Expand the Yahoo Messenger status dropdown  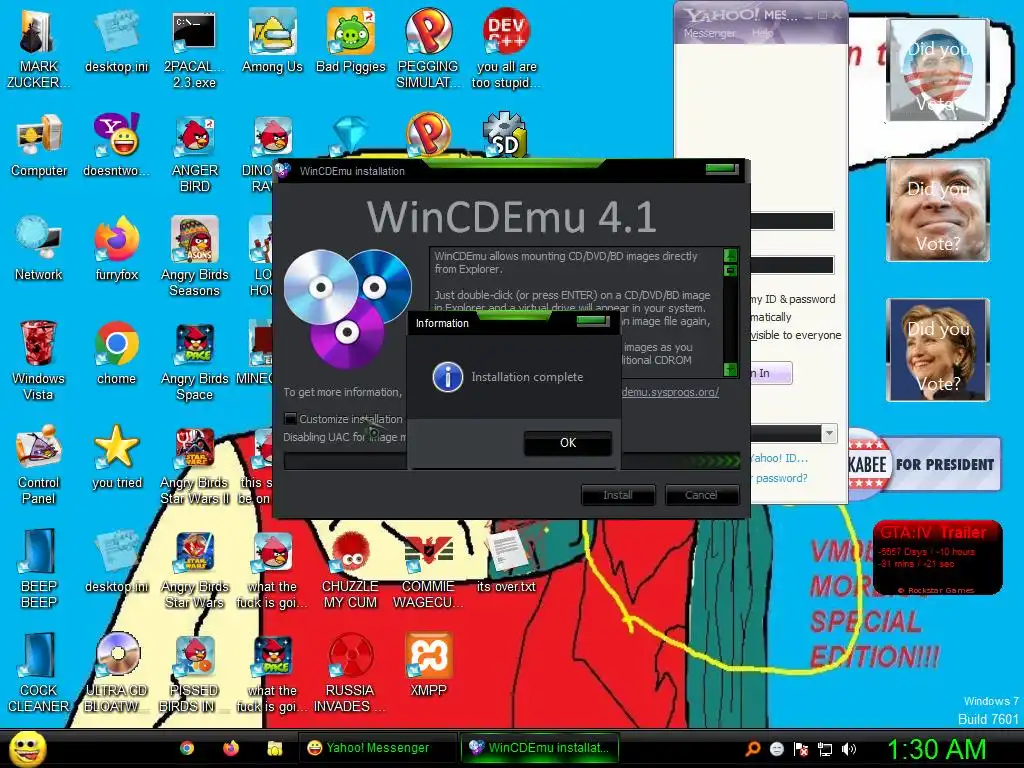829,433
